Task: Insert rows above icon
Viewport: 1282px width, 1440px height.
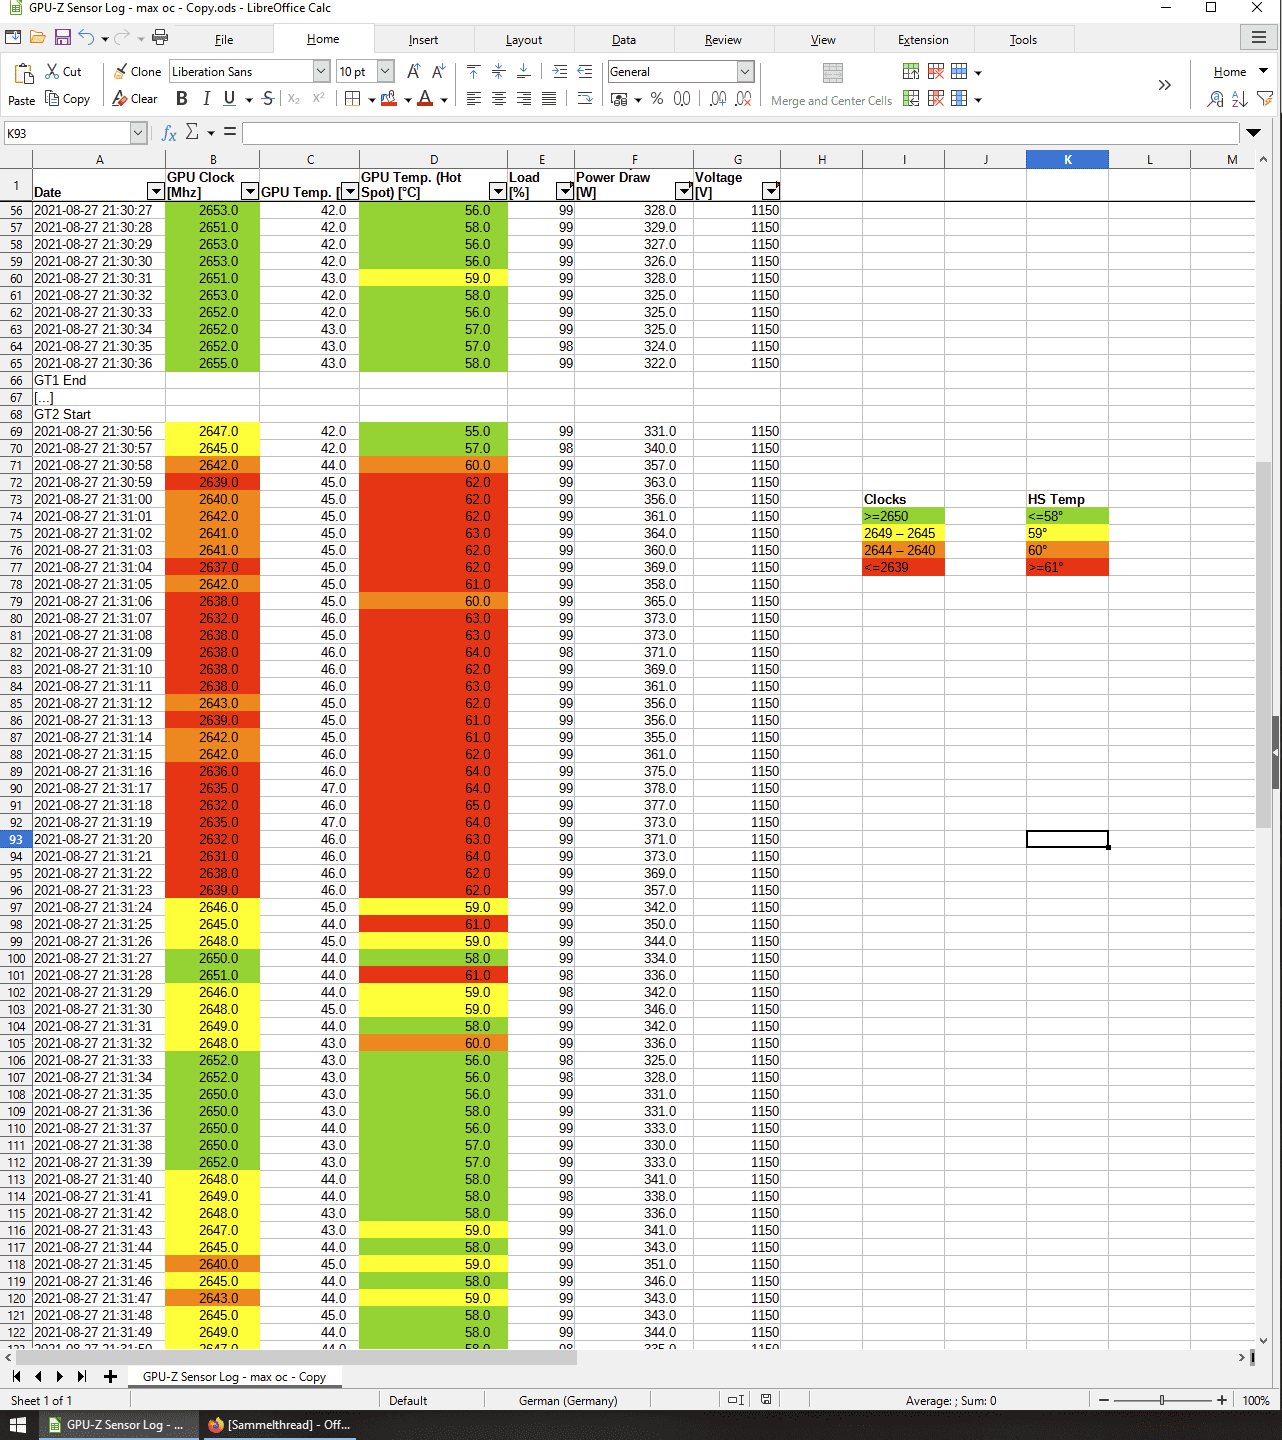Action: tap(911, 72)
